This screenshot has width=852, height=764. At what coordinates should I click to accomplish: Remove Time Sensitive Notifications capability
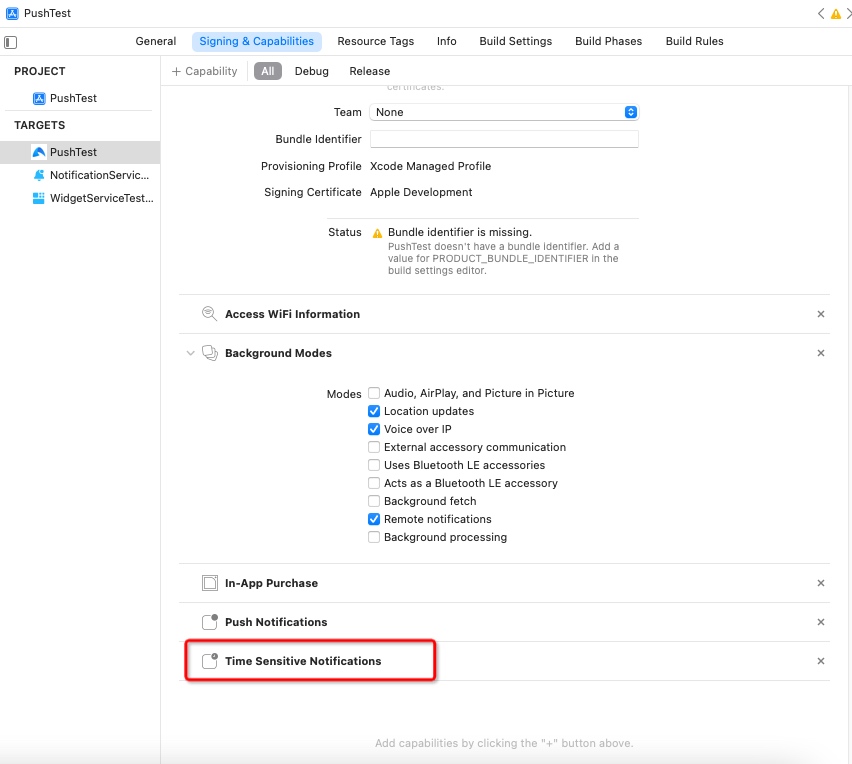pos(821,661)
